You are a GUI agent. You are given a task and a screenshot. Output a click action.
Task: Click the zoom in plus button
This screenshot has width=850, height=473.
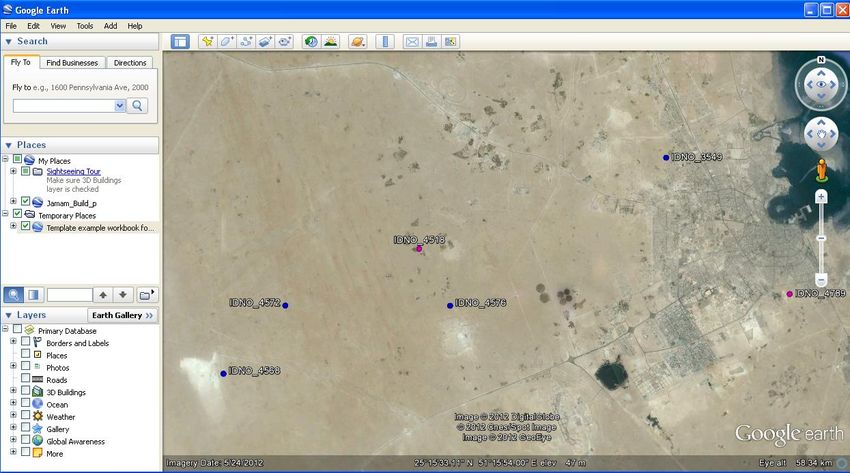(821, 197)
